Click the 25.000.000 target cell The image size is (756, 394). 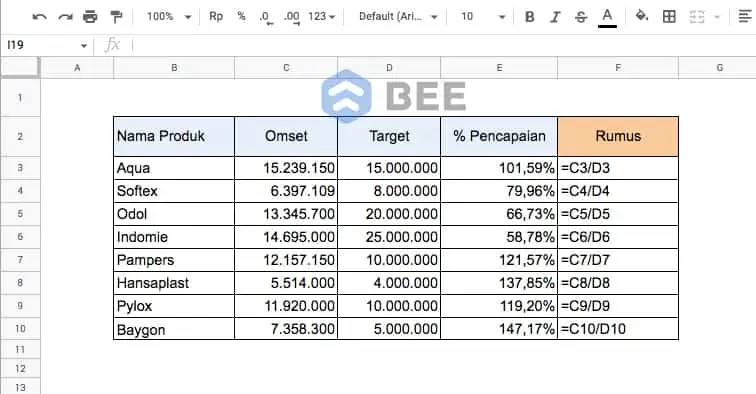pyautogui.click(x=389, y=237)
